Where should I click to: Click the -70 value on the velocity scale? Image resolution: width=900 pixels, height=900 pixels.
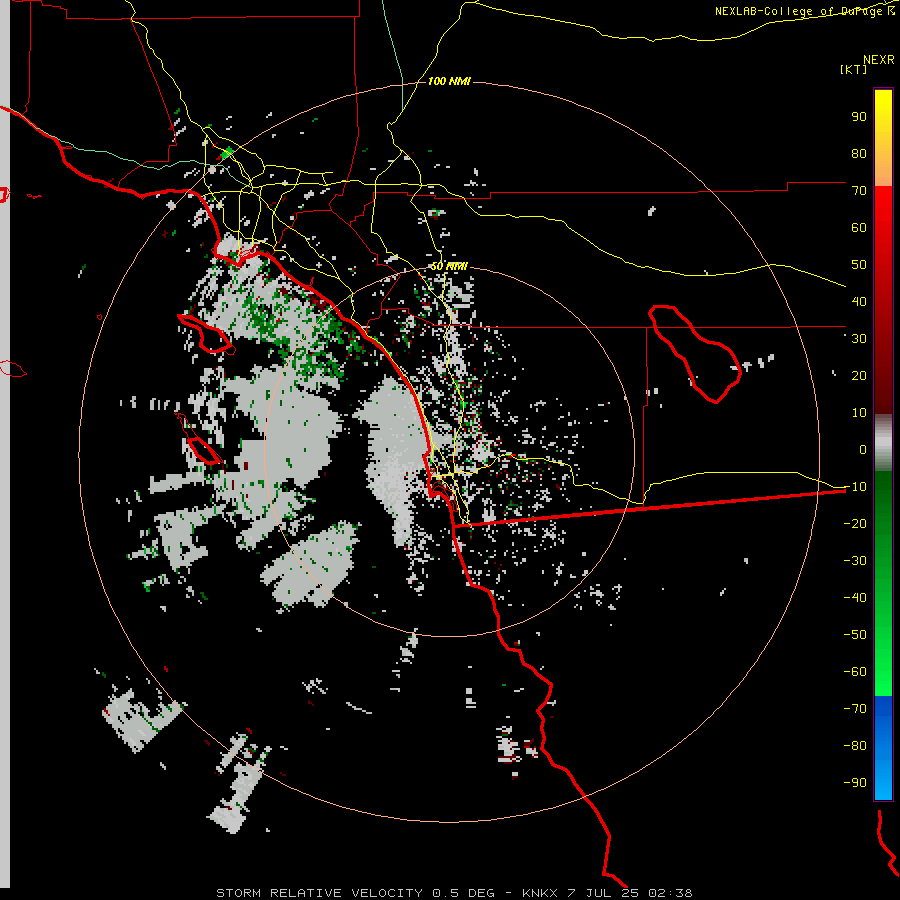tap(855, 708)
